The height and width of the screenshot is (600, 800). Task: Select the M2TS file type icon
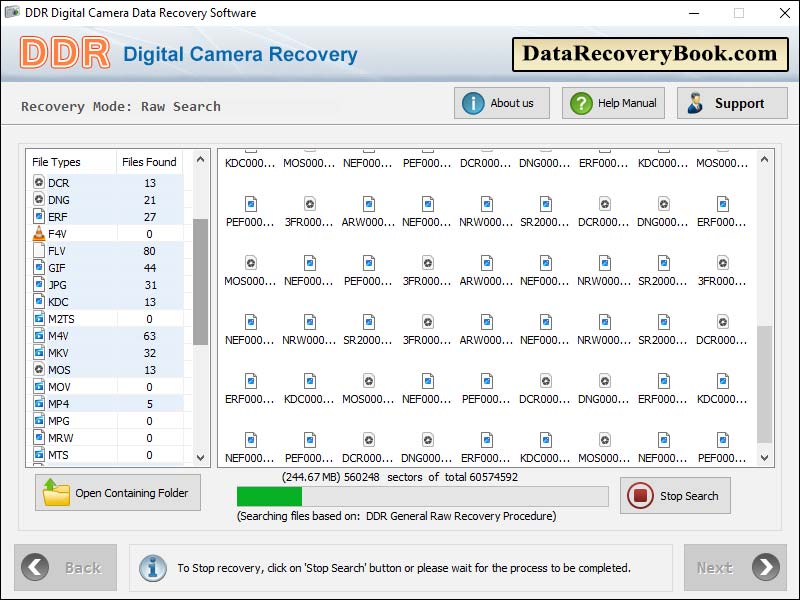[x=39, y=318]
